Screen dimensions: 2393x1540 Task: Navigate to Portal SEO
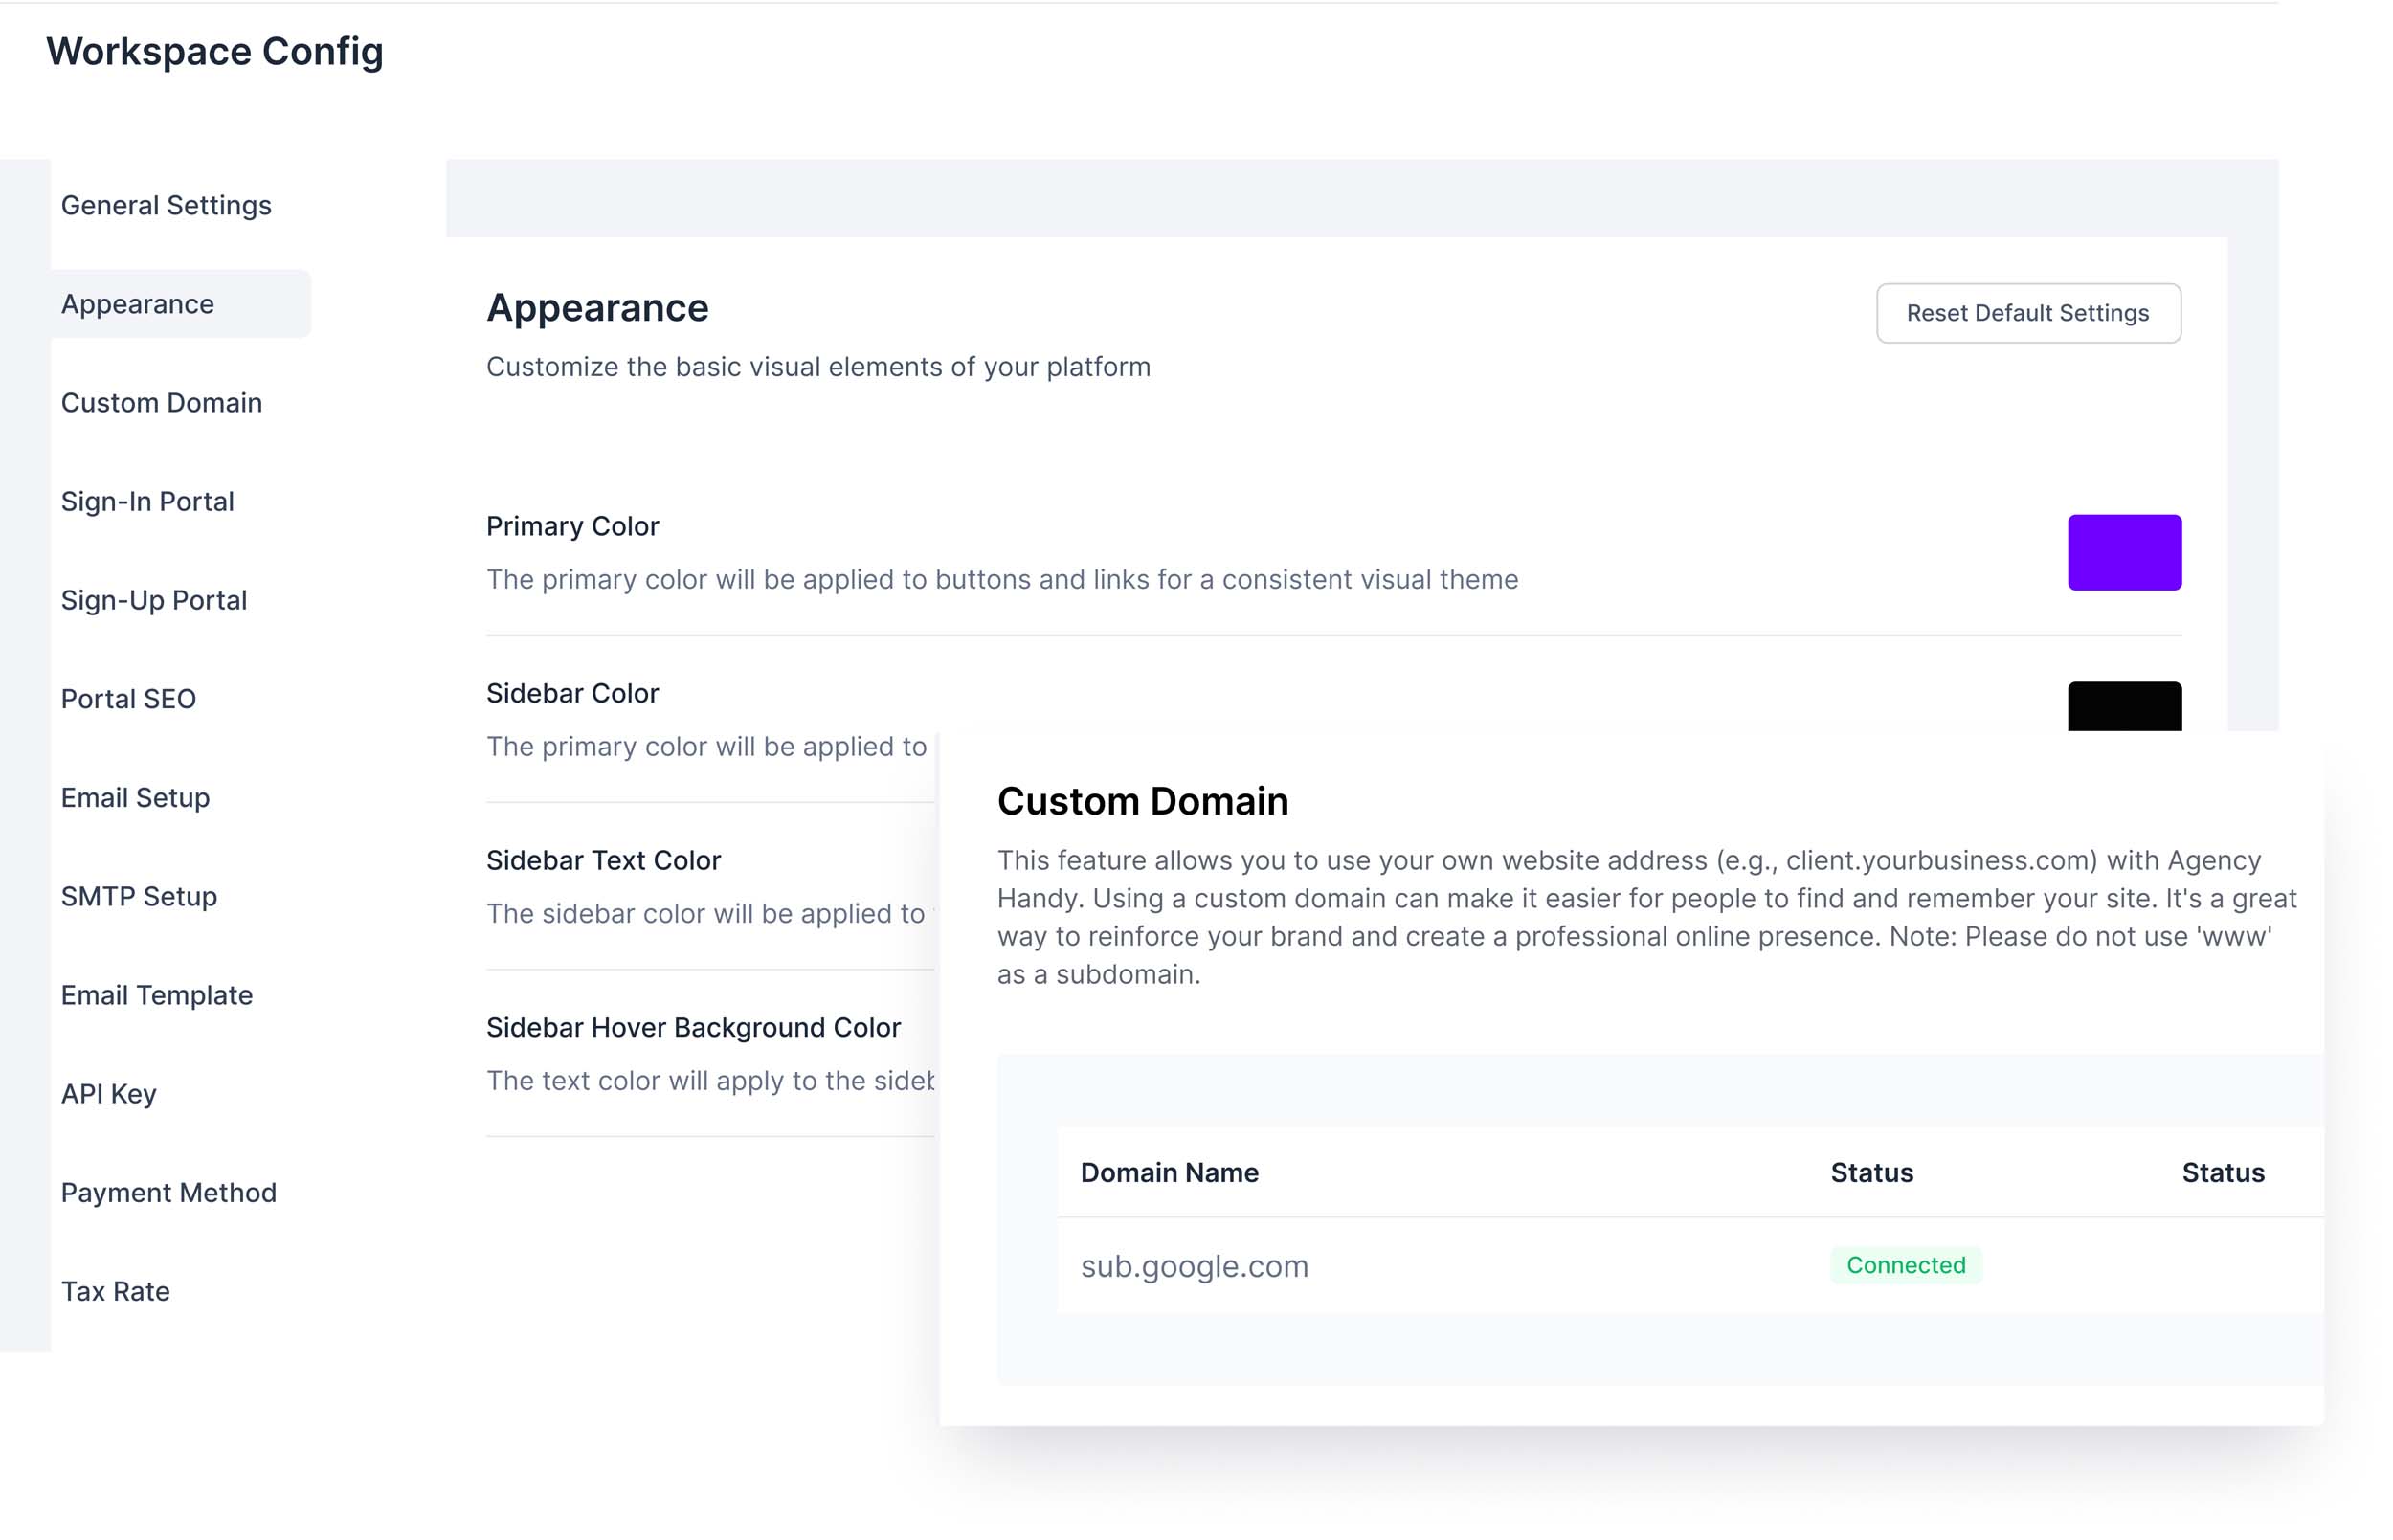pos(129,699)
